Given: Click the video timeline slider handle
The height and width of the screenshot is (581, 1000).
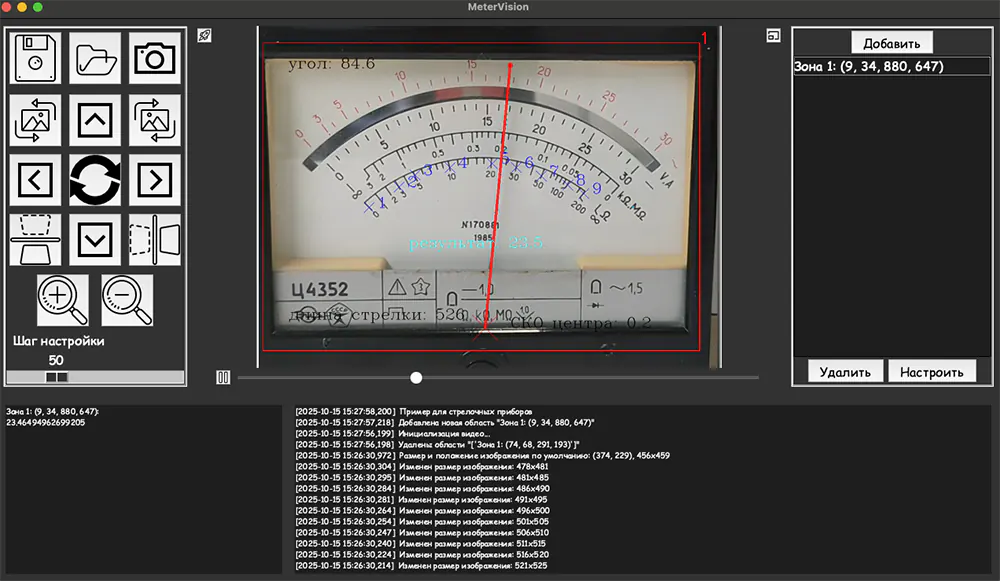Looking at the screenshot, I should pos(416,378).
